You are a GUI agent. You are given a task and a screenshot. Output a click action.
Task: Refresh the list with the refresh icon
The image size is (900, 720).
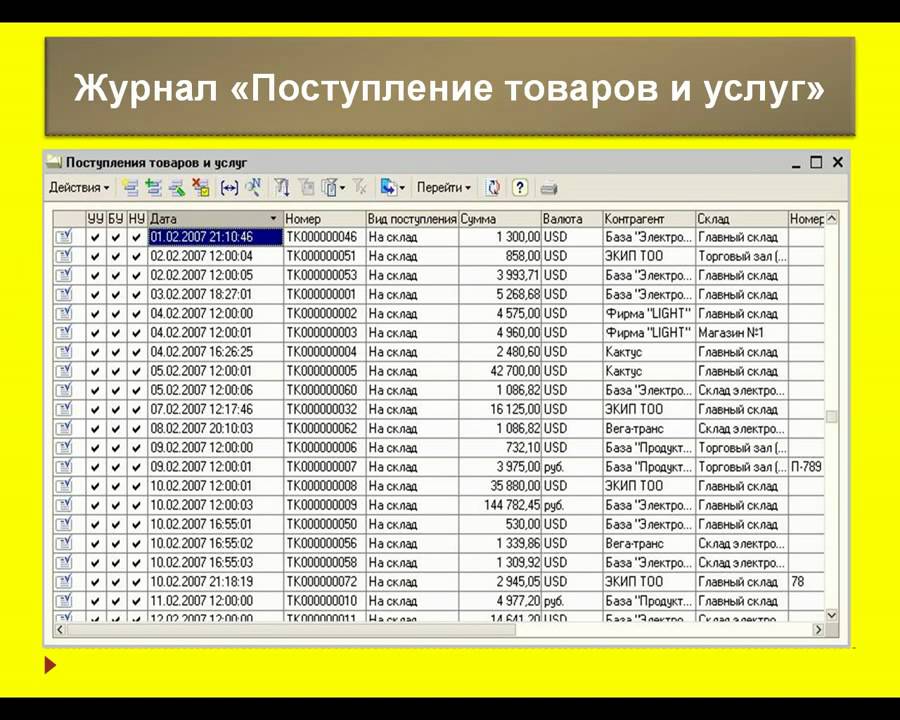tap(492, 188)
